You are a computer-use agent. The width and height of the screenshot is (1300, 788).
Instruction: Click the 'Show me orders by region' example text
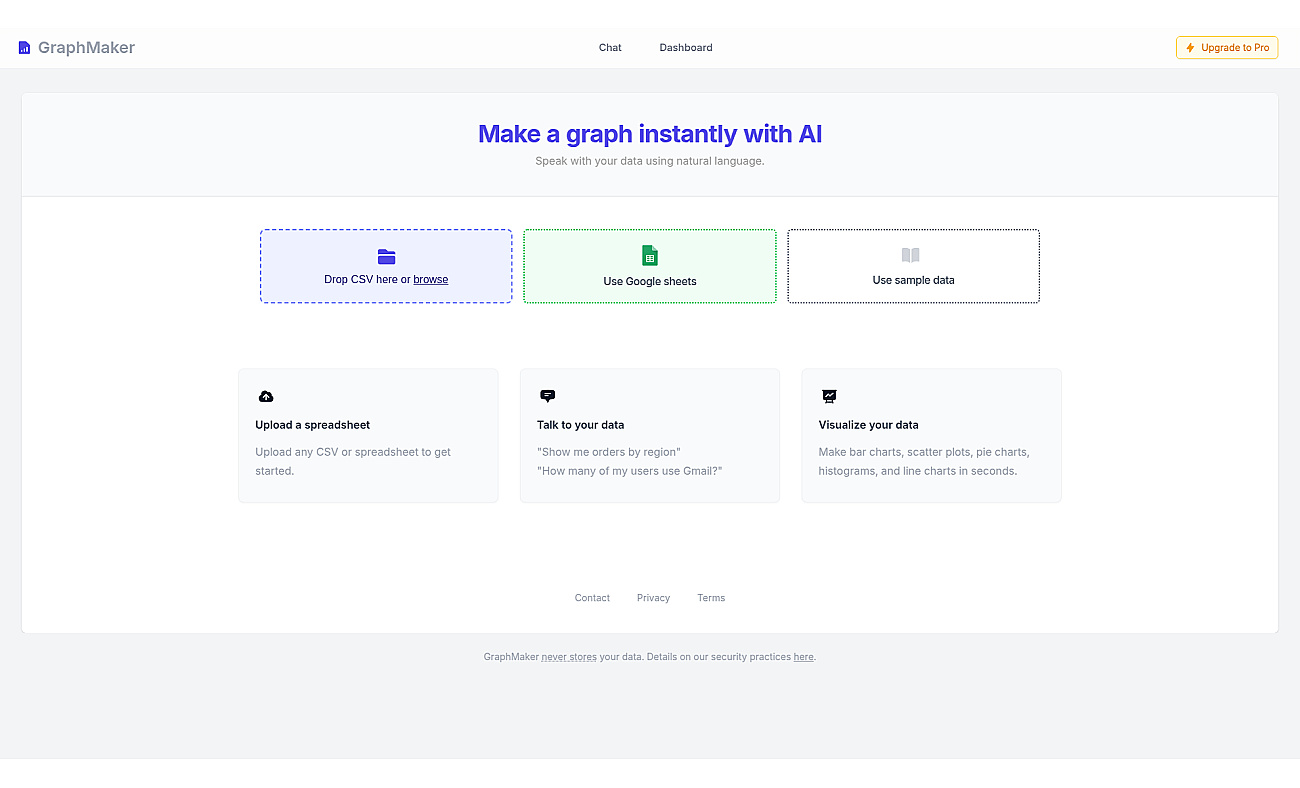tap(609, 452)
